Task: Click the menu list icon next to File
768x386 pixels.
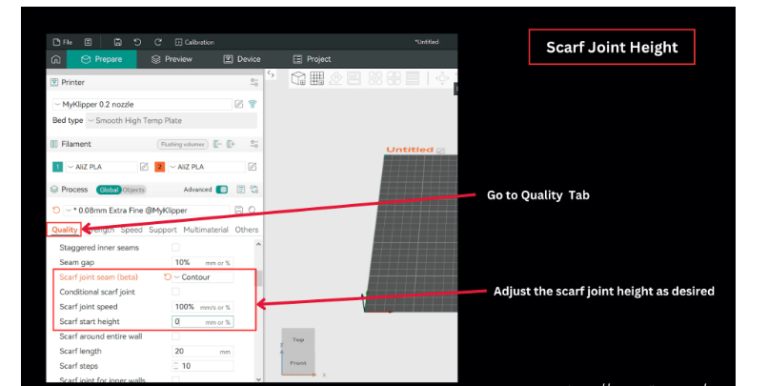Action: tap(88, 42)
